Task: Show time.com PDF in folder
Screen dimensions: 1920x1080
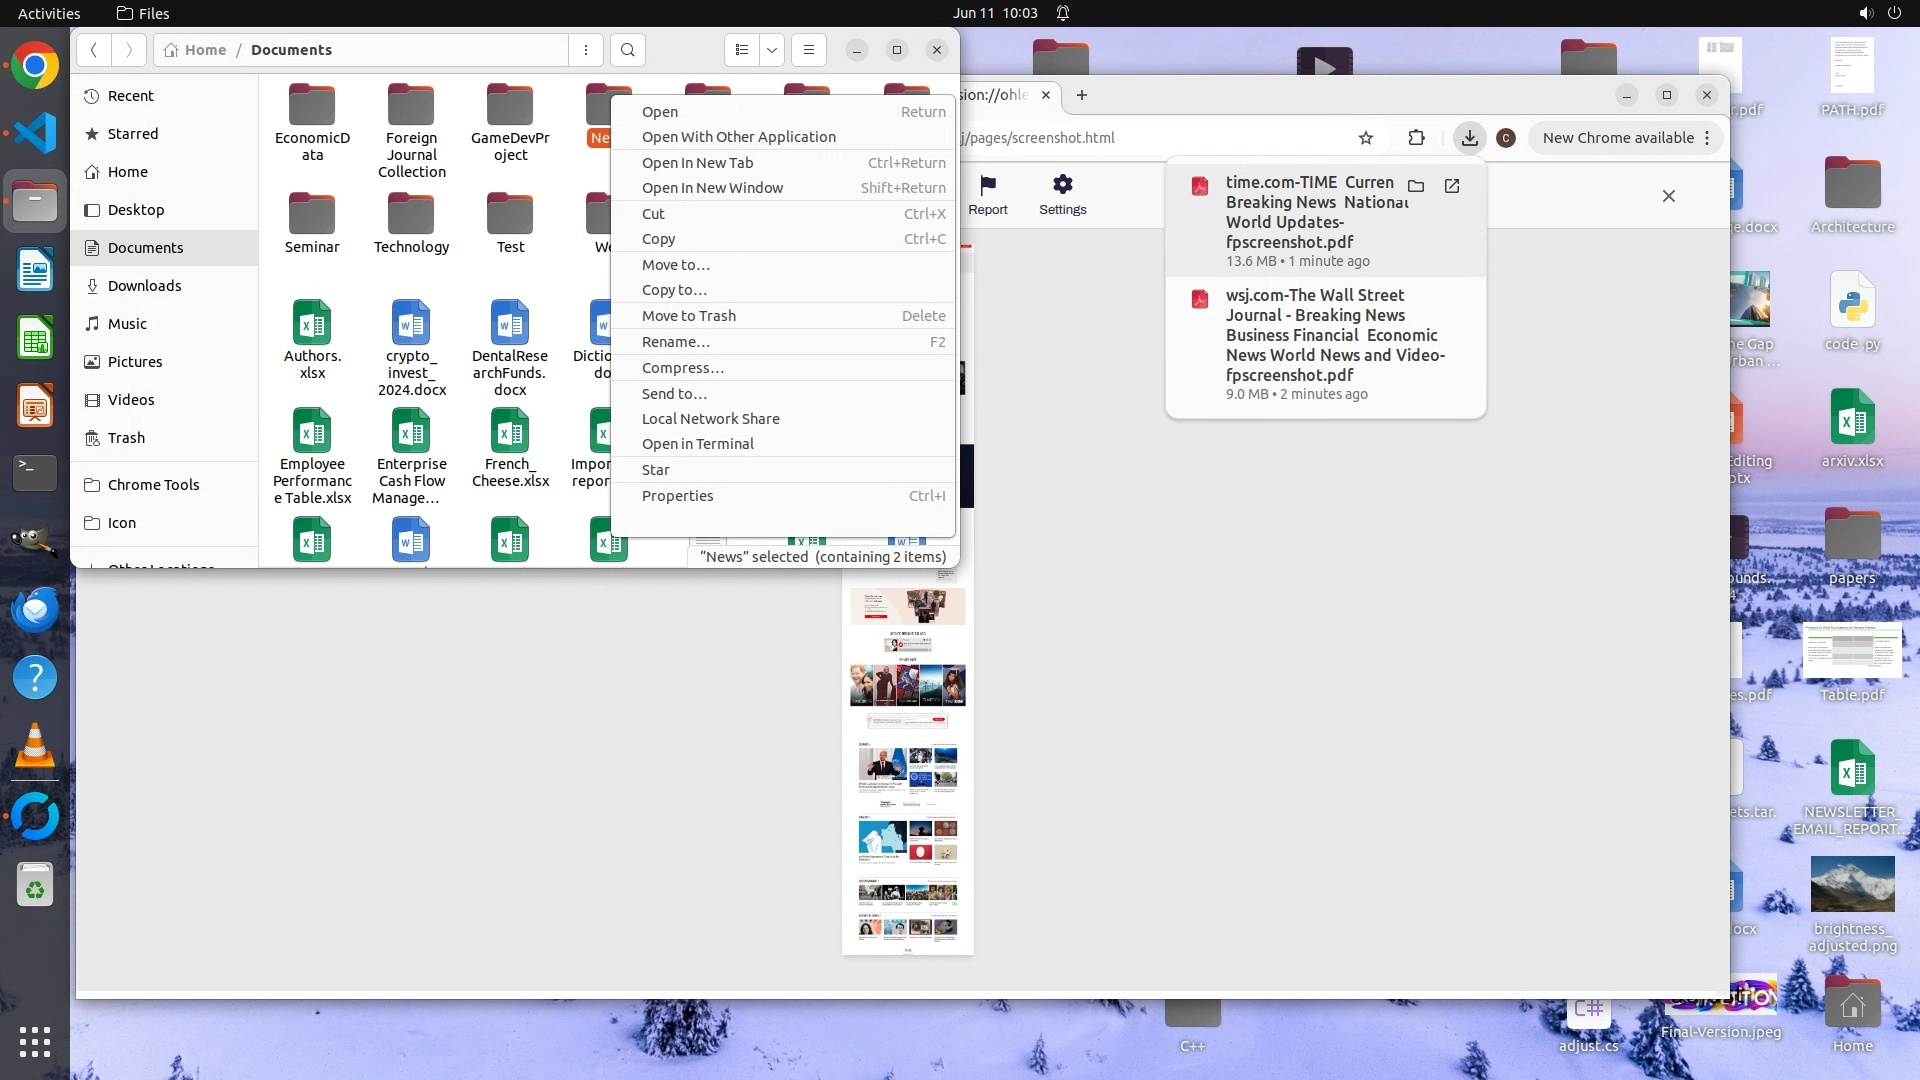Action: click(x=1416, y=186)
